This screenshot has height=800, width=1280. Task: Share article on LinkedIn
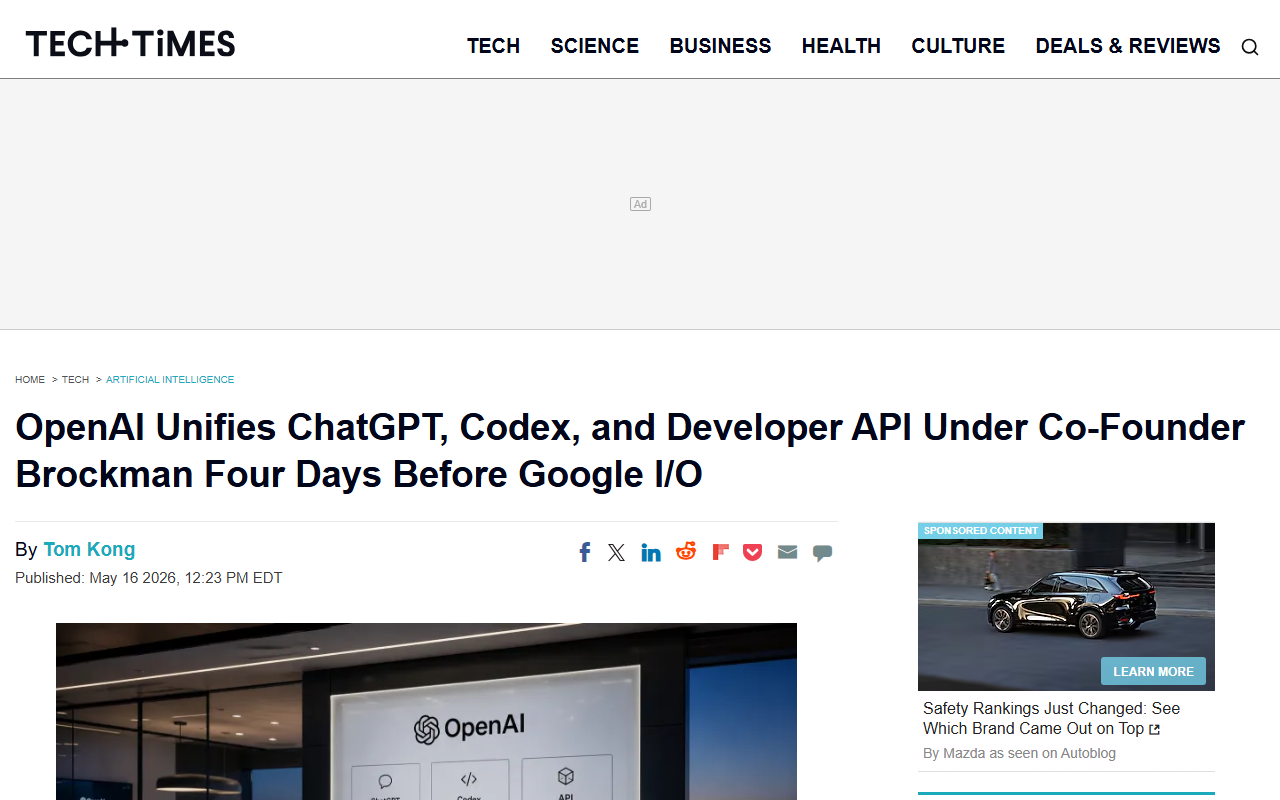(651, 552)
